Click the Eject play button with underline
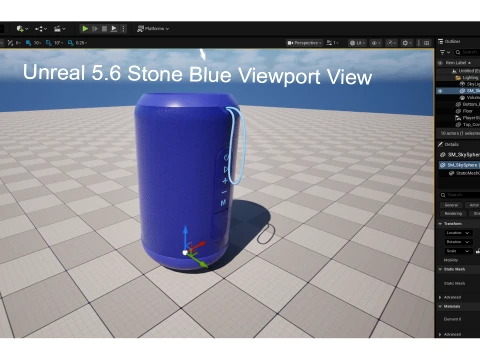This screenshot has width=480, height=360. click(114, 29)
